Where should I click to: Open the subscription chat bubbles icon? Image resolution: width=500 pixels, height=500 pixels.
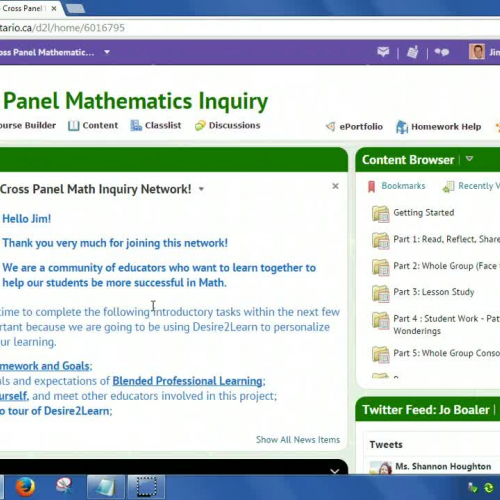[442, 52]
